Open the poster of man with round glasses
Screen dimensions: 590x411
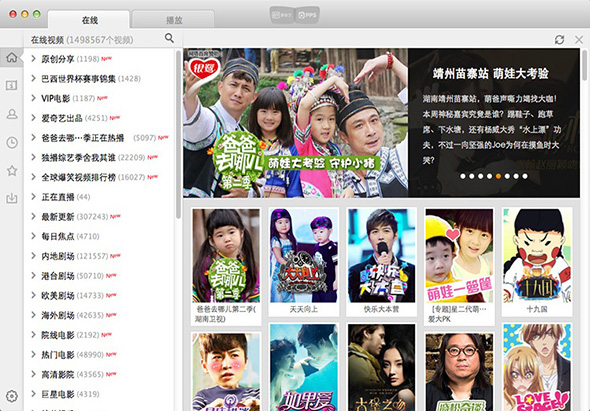coord(459,372)
